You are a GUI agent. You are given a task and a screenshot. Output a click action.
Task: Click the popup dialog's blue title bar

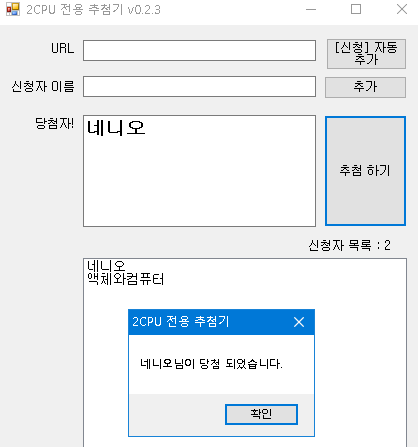pos(210,322)
